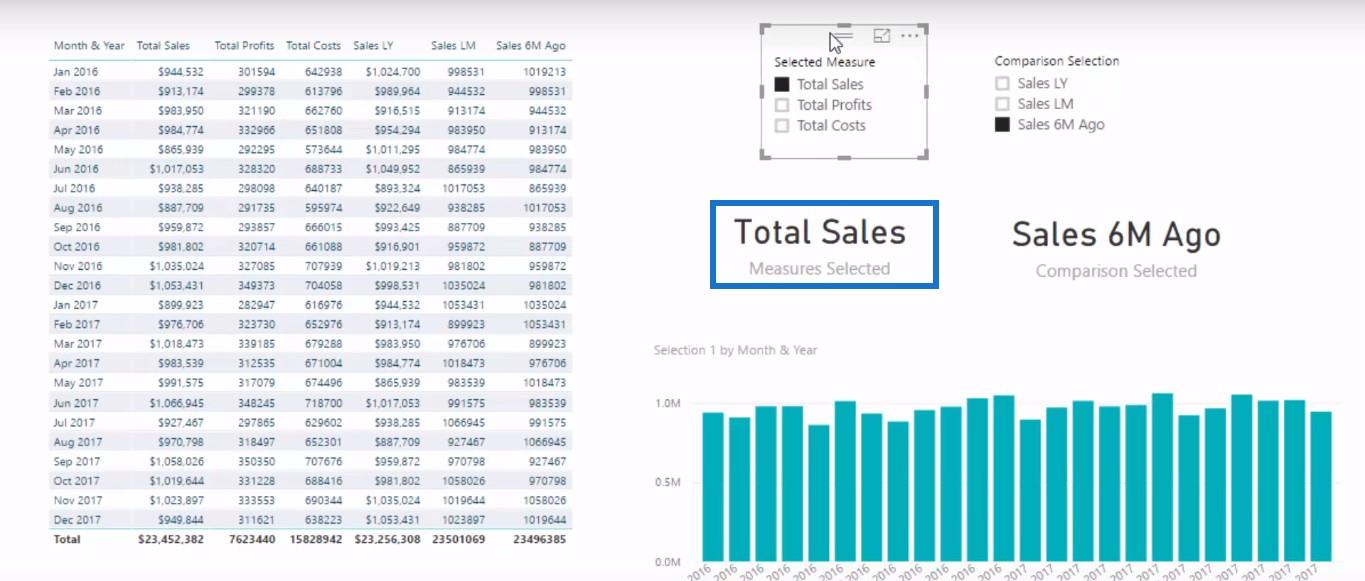Click the Oct 2017 month cell
1365x581 pixels.
tap(76, 480)
